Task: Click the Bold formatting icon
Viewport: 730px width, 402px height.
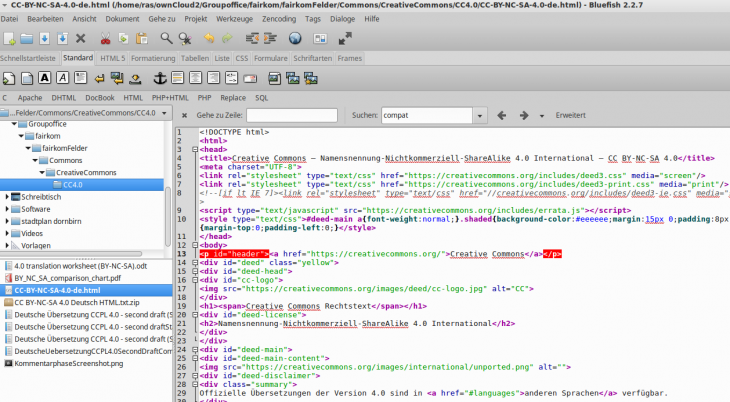Action: point(44,78)
